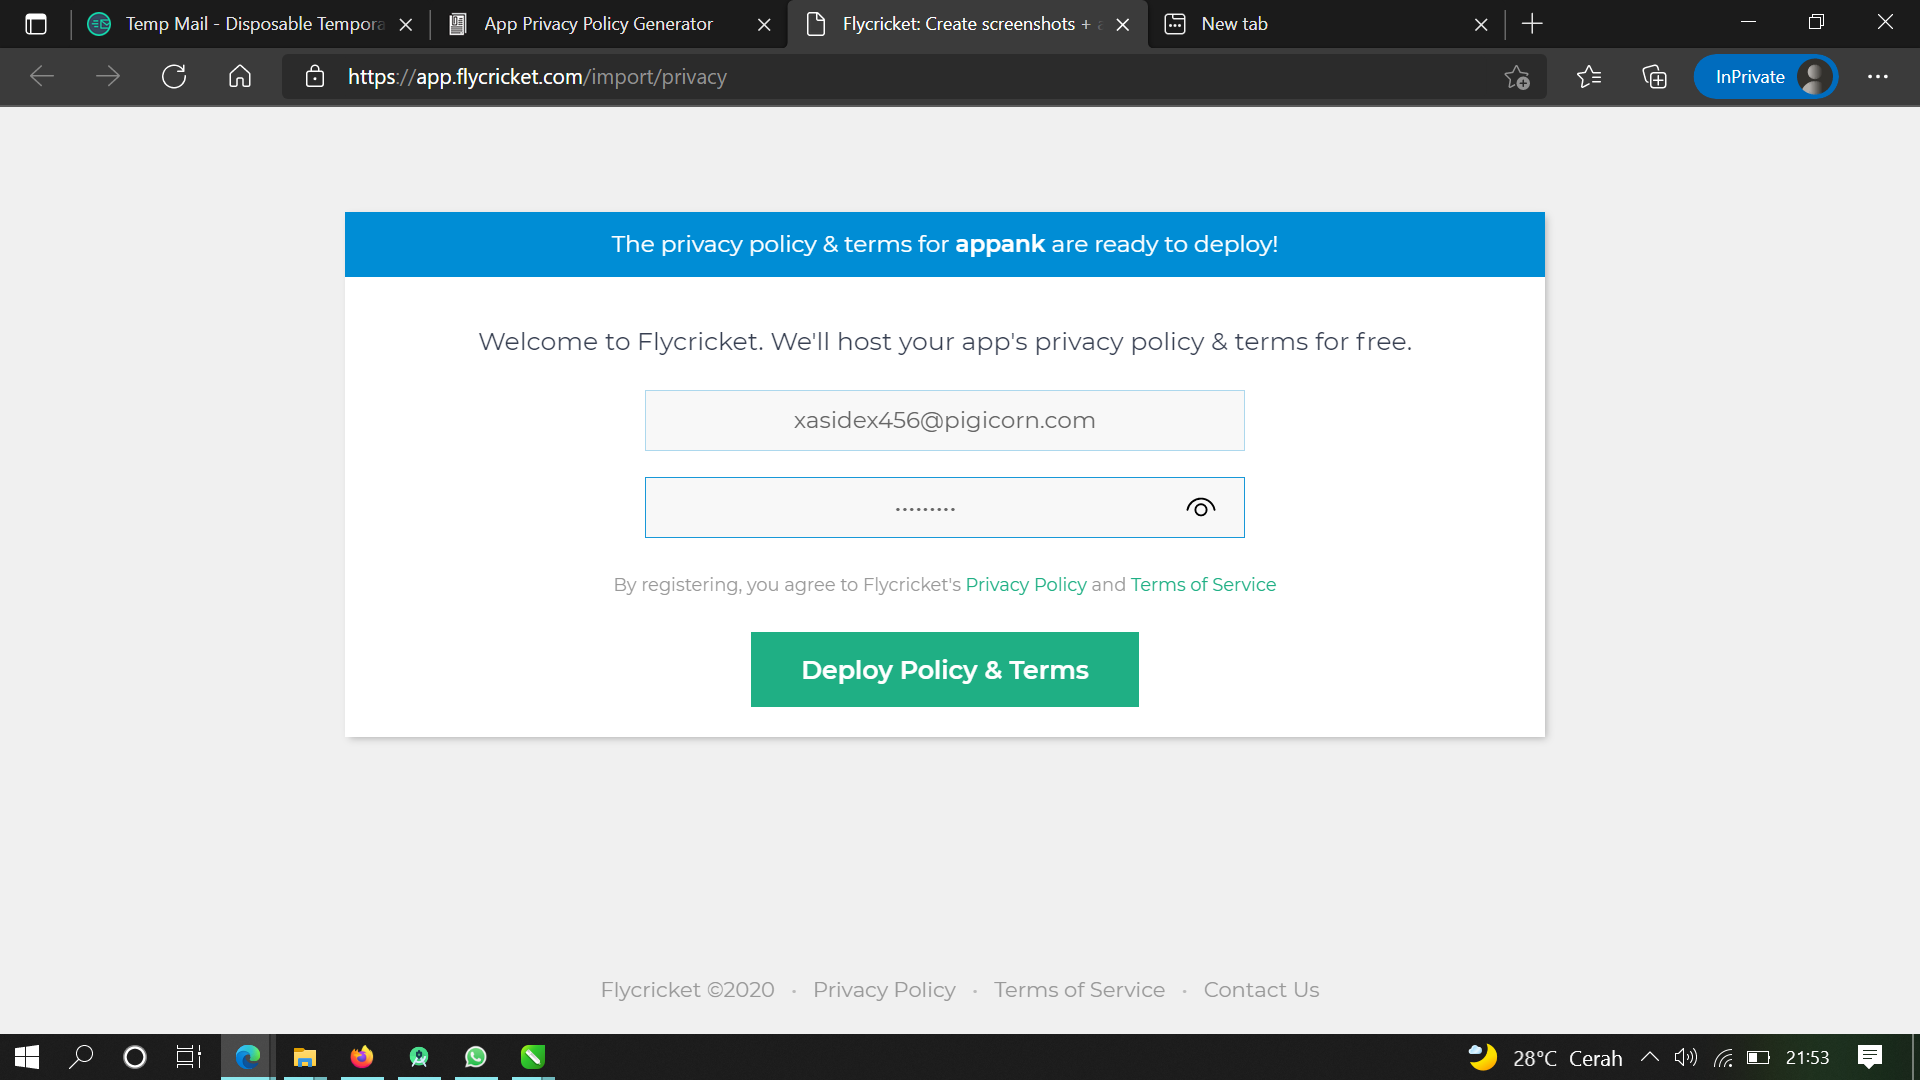Restore down the browser window
This screenshot has height=1080, width=1920.
pyautogui.click(x=1817, y=23)
